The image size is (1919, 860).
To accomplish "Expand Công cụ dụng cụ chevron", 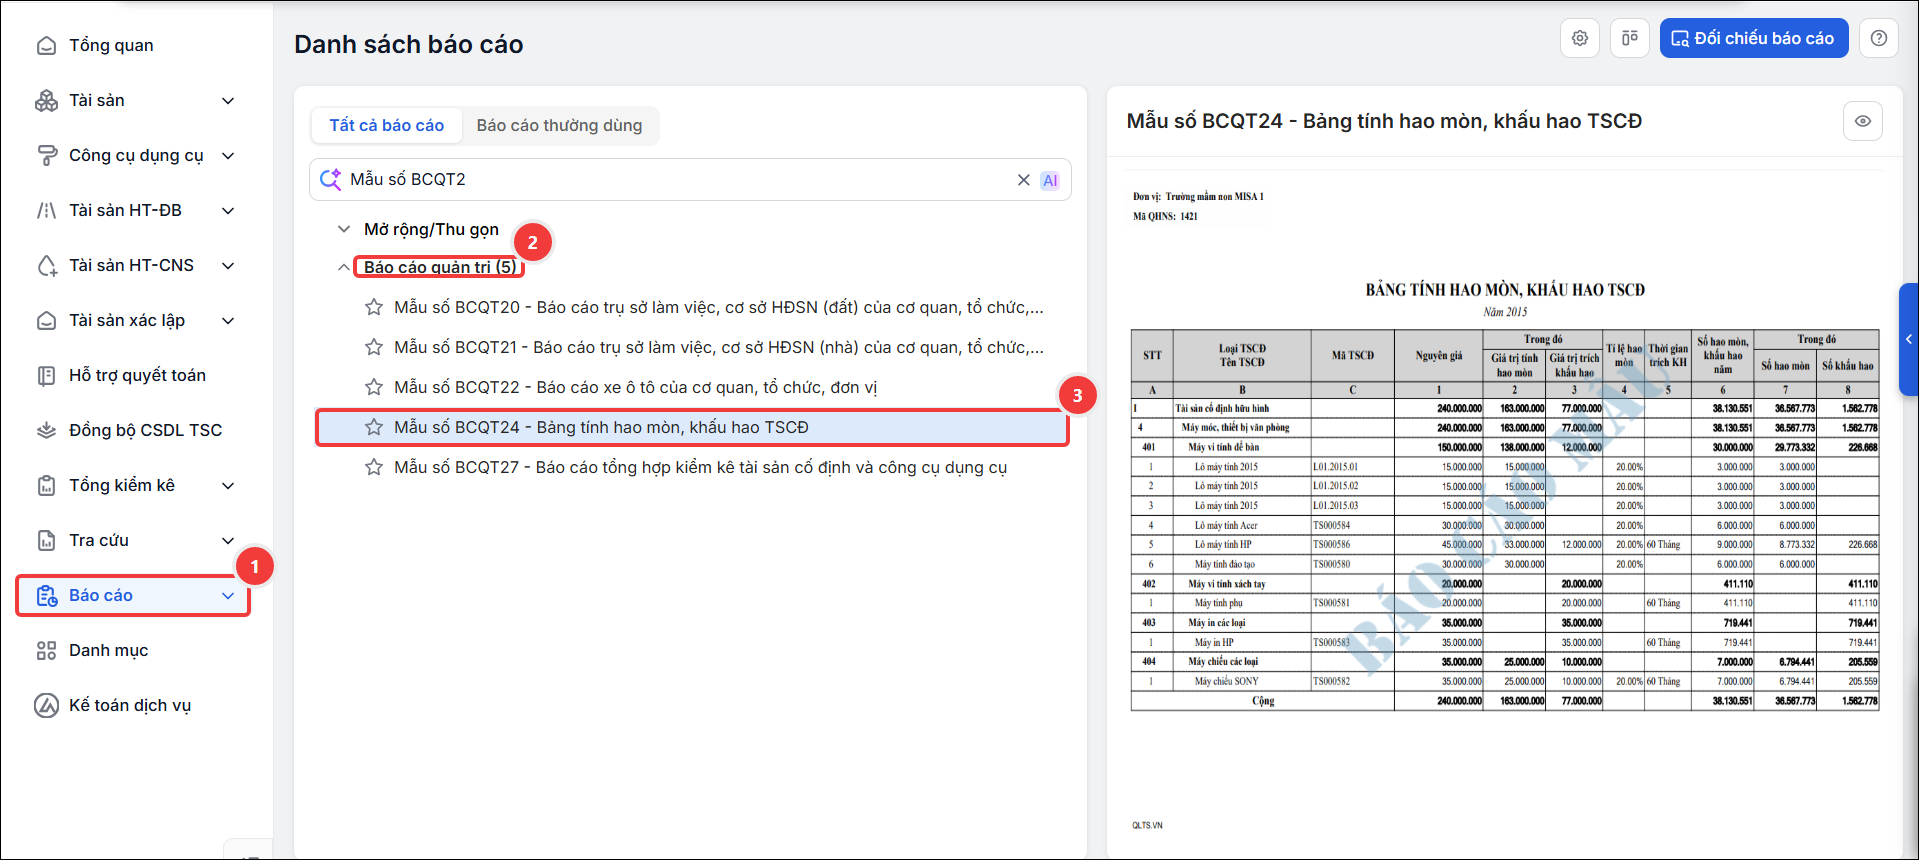I will [x=228, y=155].
